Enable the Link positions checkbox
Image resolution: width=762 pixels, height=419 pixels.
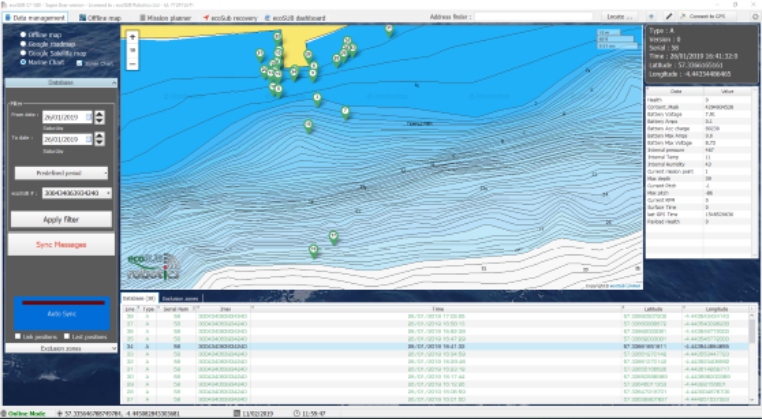19,336
